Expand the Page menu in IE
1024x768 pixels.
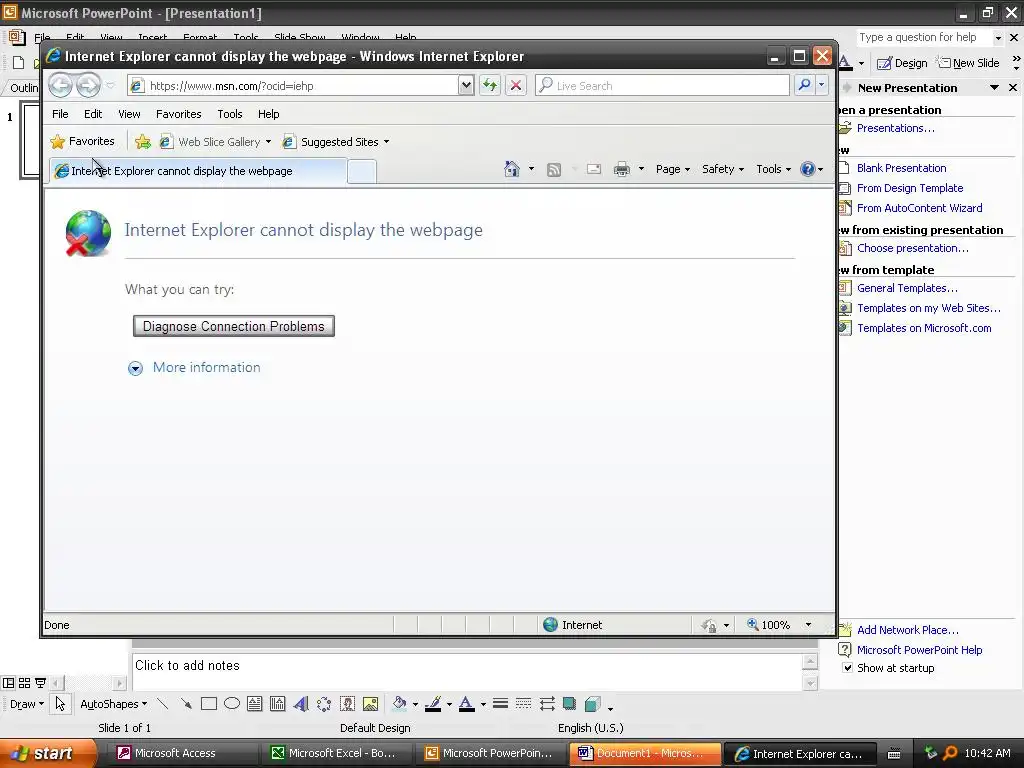pos(673,169)
